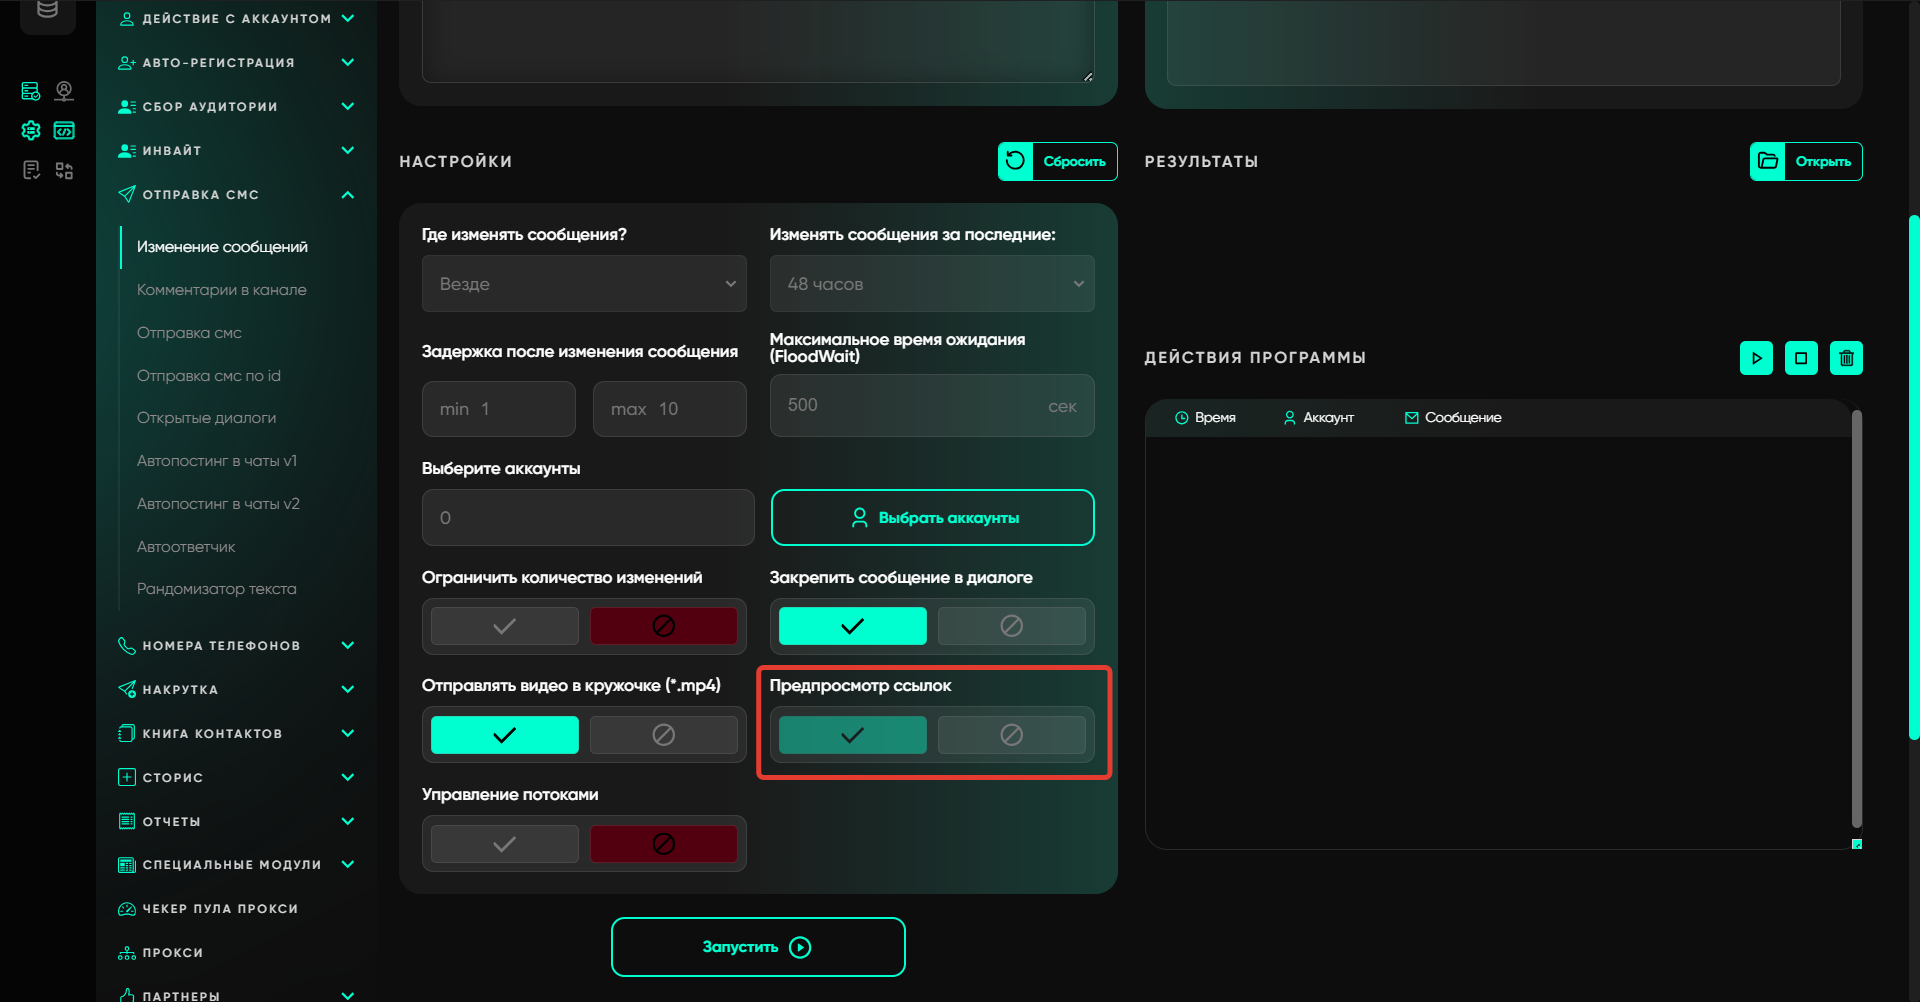Screen dimensions: 1920x1002
Task: Click the code window icon in left strip
Action: click(x=64, y=130)
